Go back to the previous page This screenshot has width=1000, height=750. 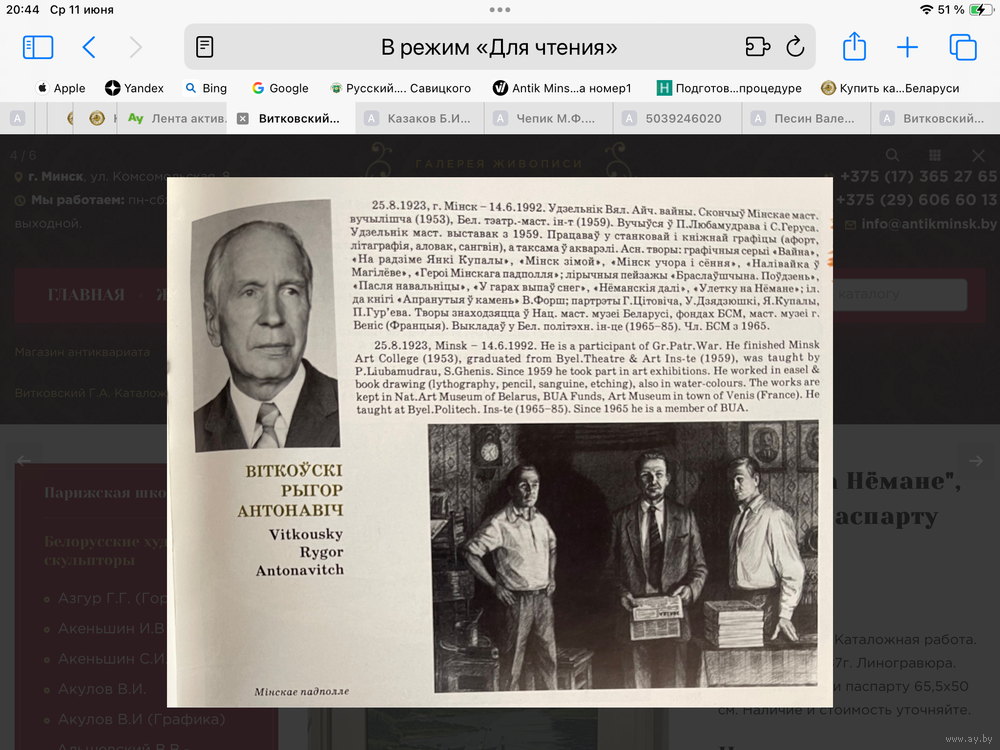coord(89,47)
